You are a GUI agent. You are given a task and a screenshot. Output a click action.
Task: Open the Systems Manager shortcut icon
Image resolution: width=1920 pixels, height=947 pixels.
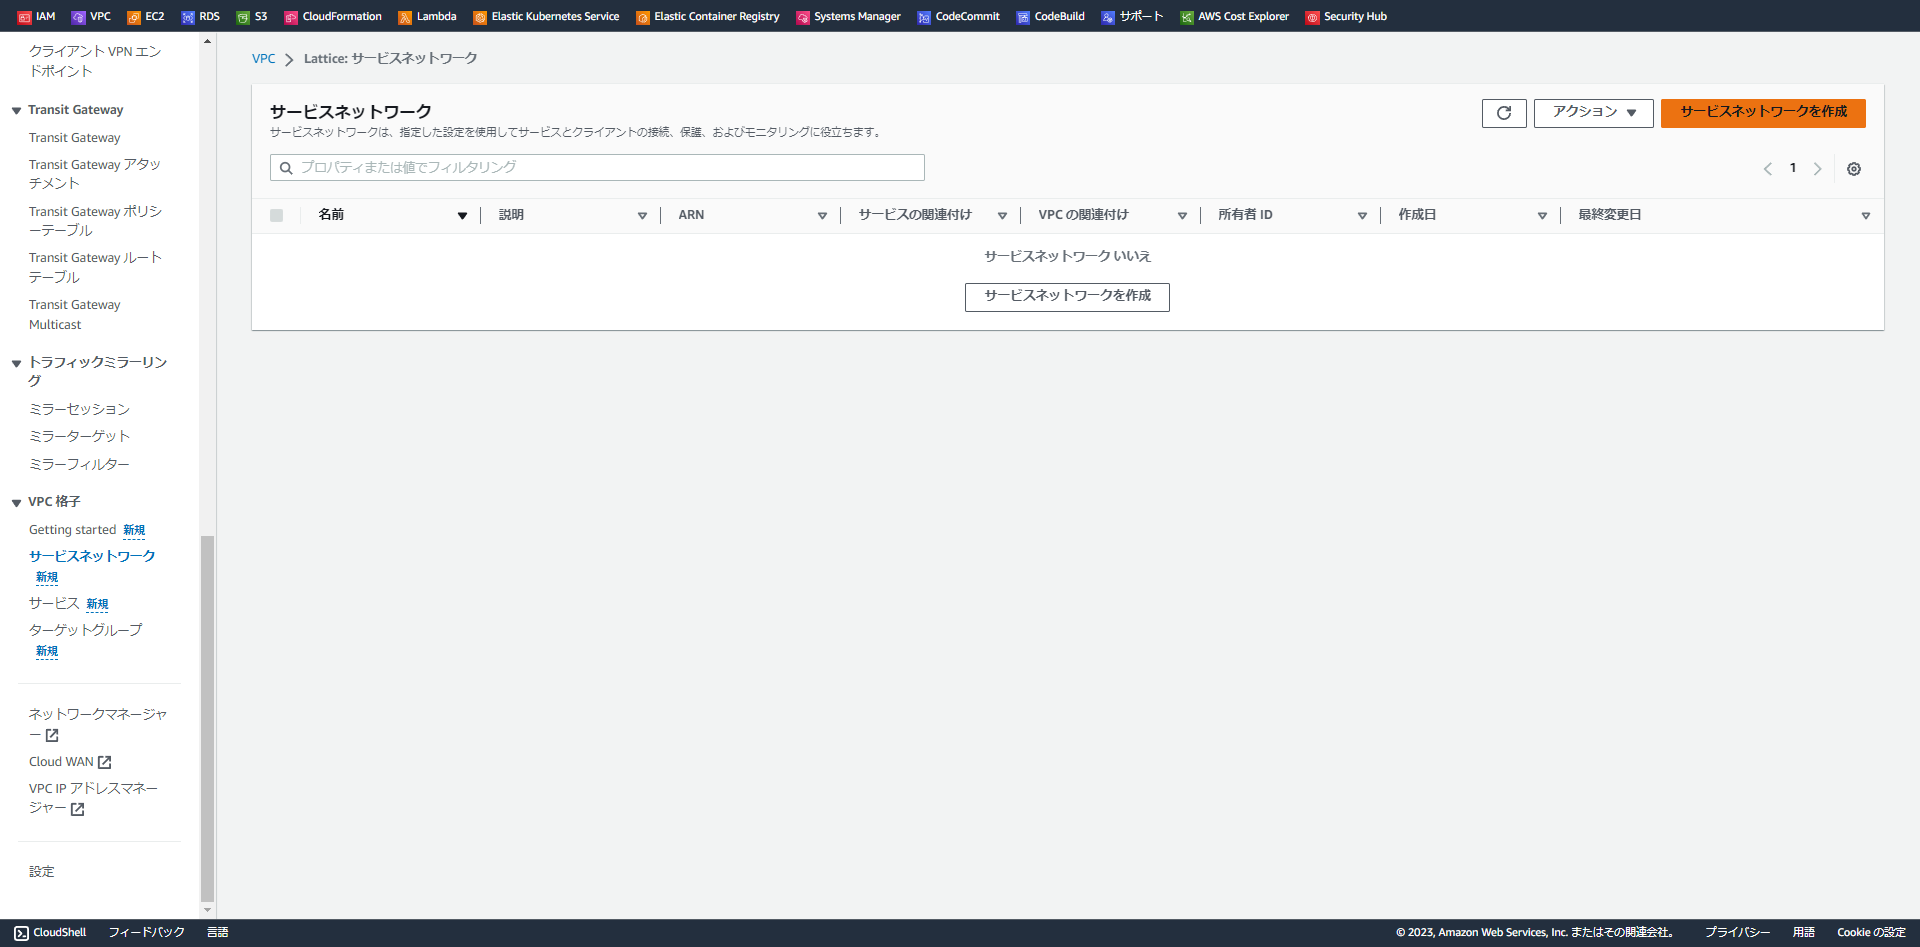point(803,17)
